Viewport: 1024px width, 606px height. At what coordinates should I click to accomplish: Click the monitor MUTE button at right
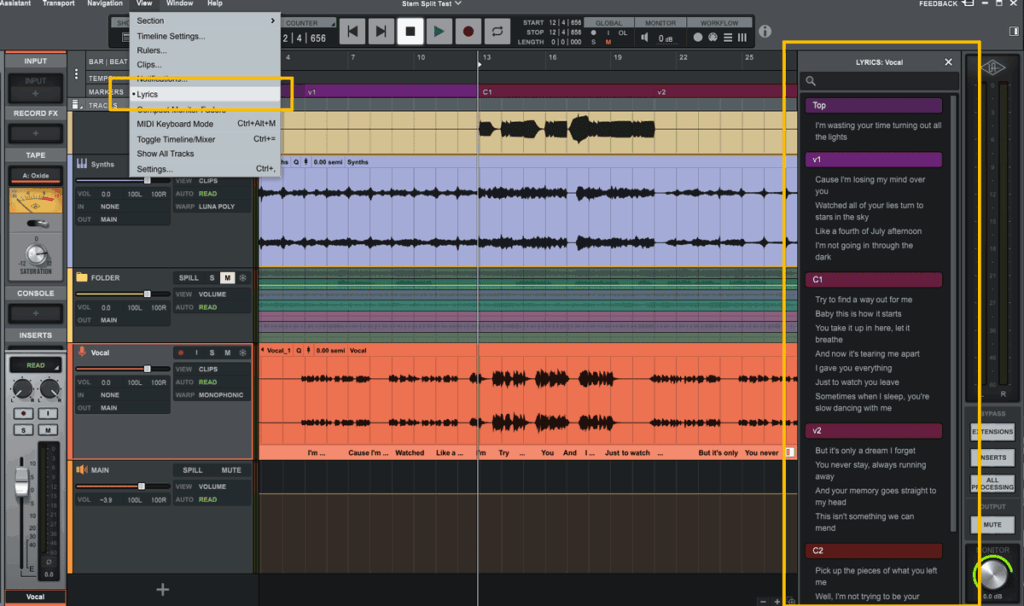[993, 524]
